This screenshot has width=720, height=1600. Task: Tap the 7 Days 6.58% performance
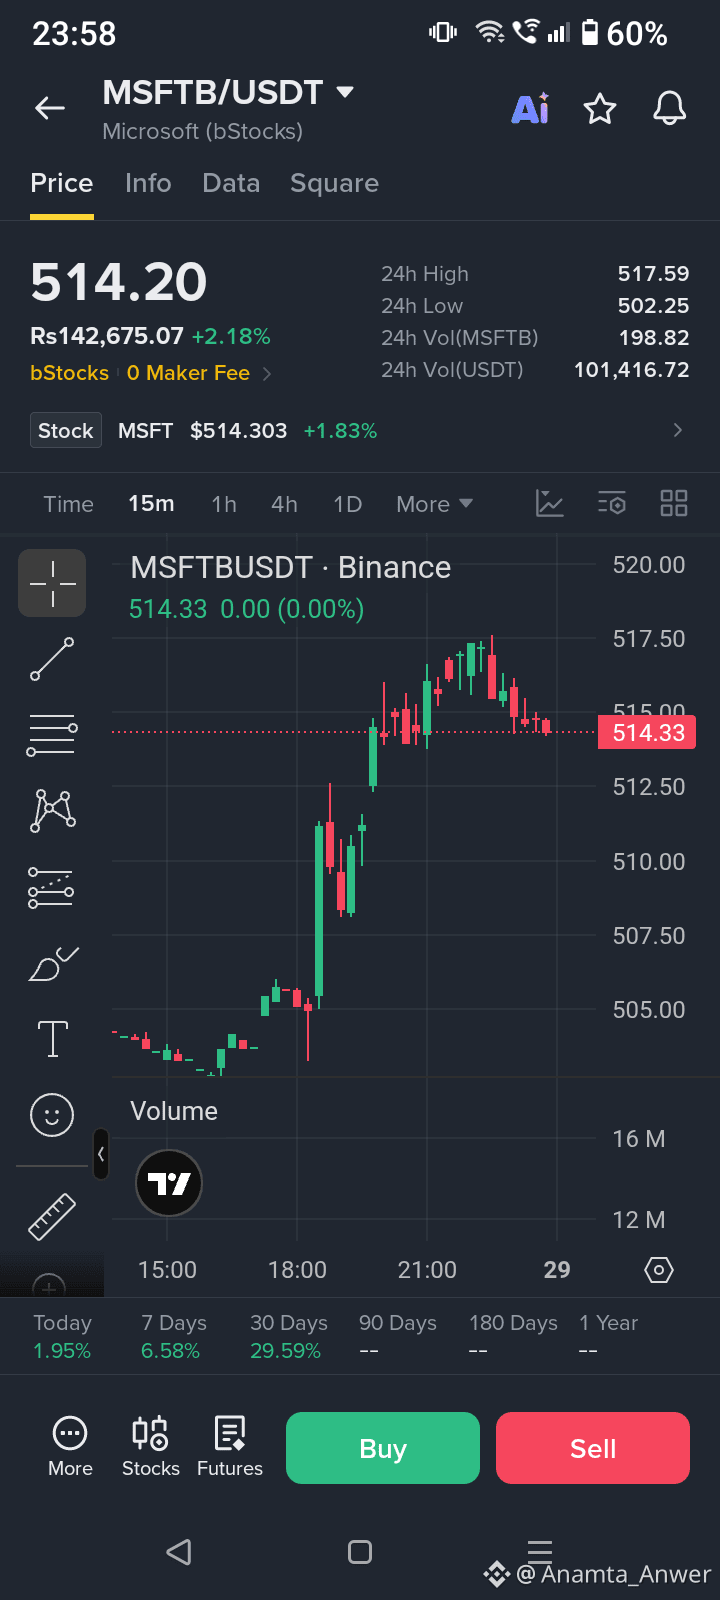[x=173, y=1336]
